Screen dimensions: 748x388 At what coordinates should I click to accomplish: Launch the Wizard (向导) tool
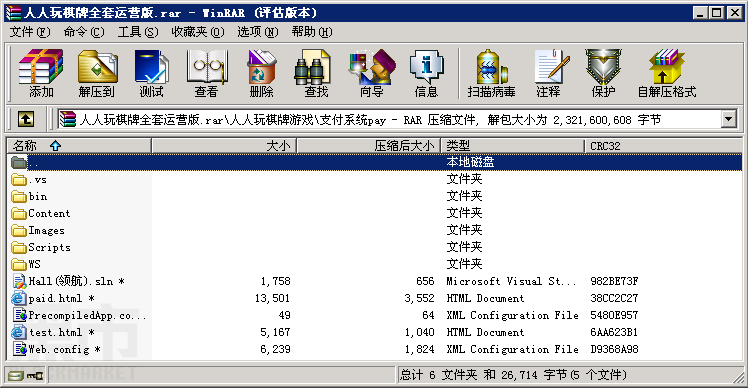[x=372, y=66]
